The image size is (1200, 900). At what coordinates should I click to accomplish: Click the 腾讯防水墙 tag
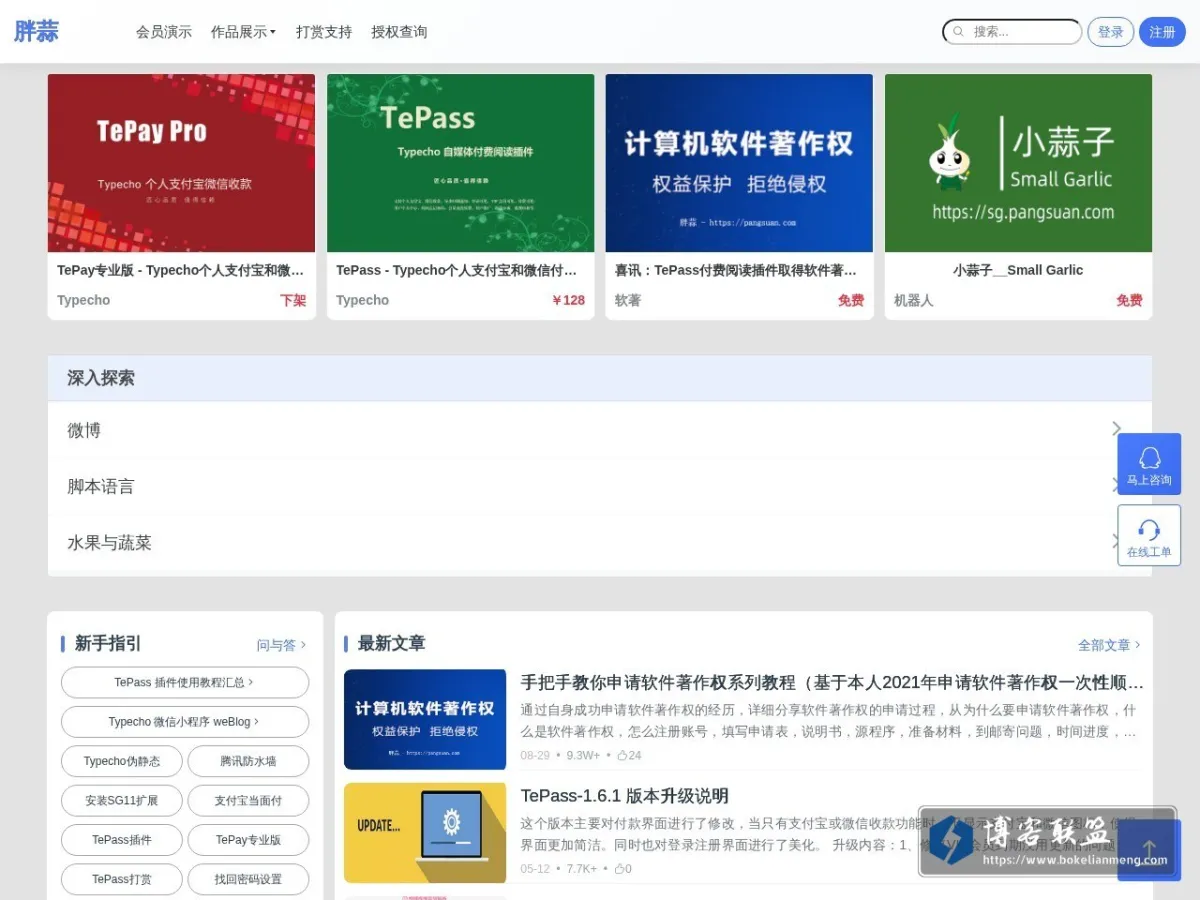coord(248,761)
